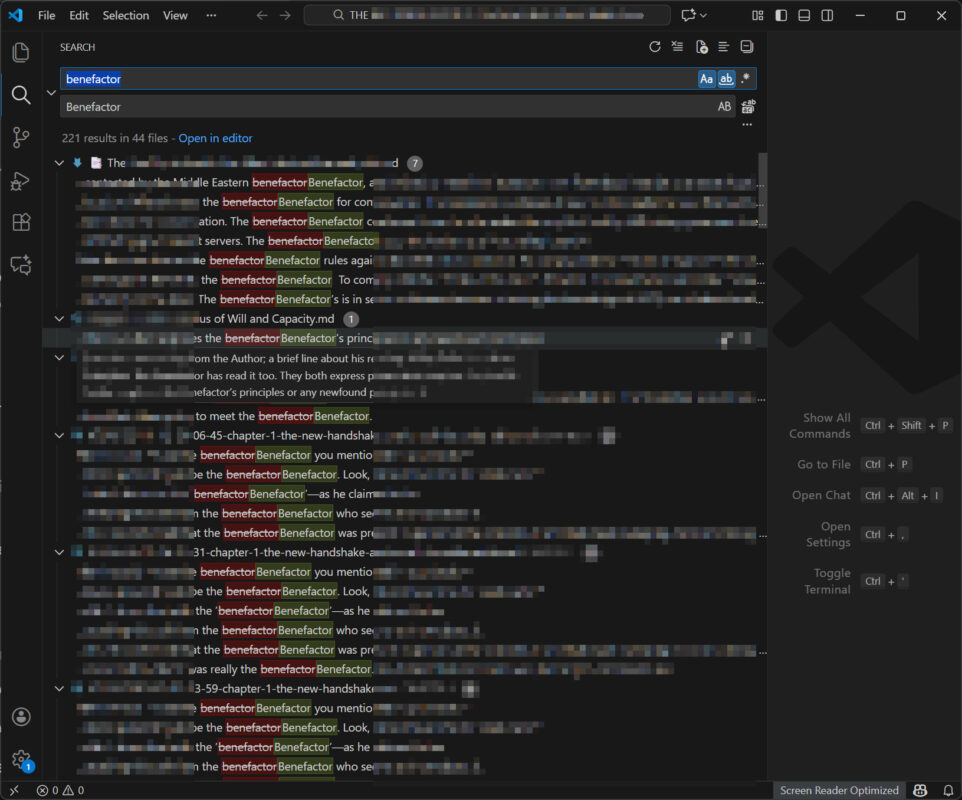Click 'Open in editor' link
This screenshot has height=800, width=962.
(215, 138)
